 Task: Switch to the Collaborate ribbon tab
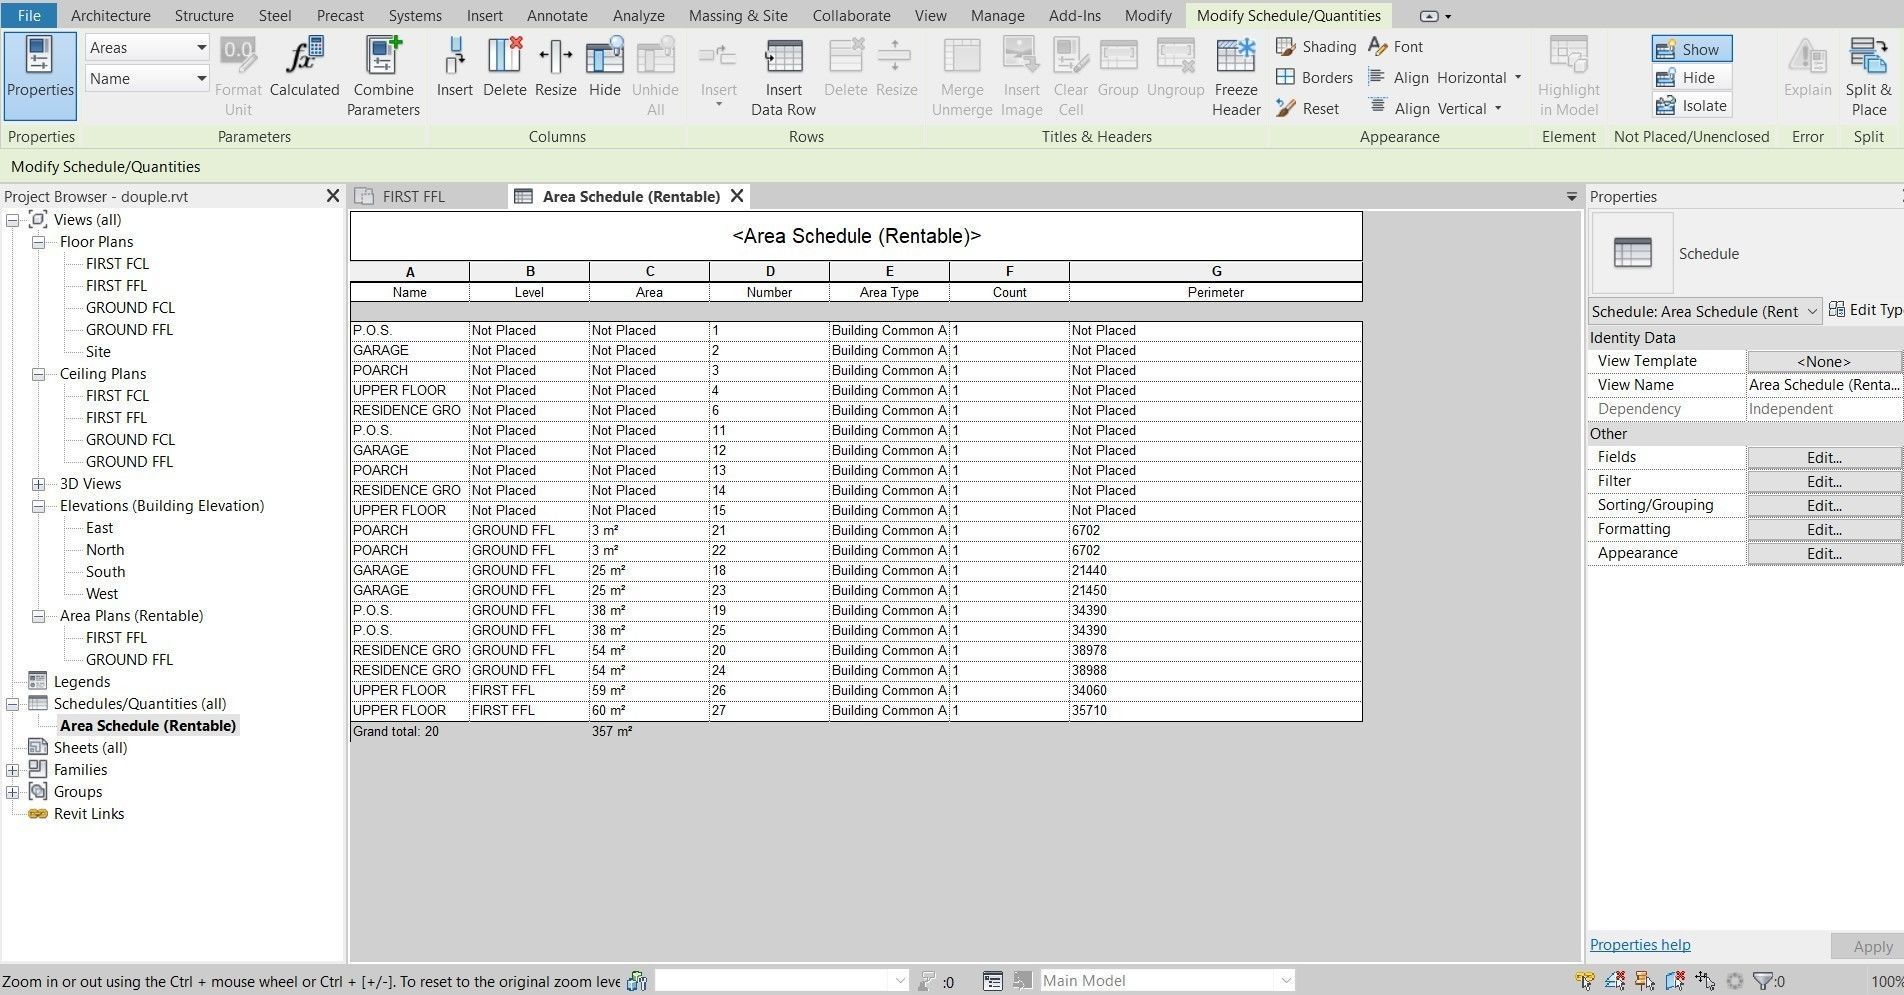coord(851,15)
